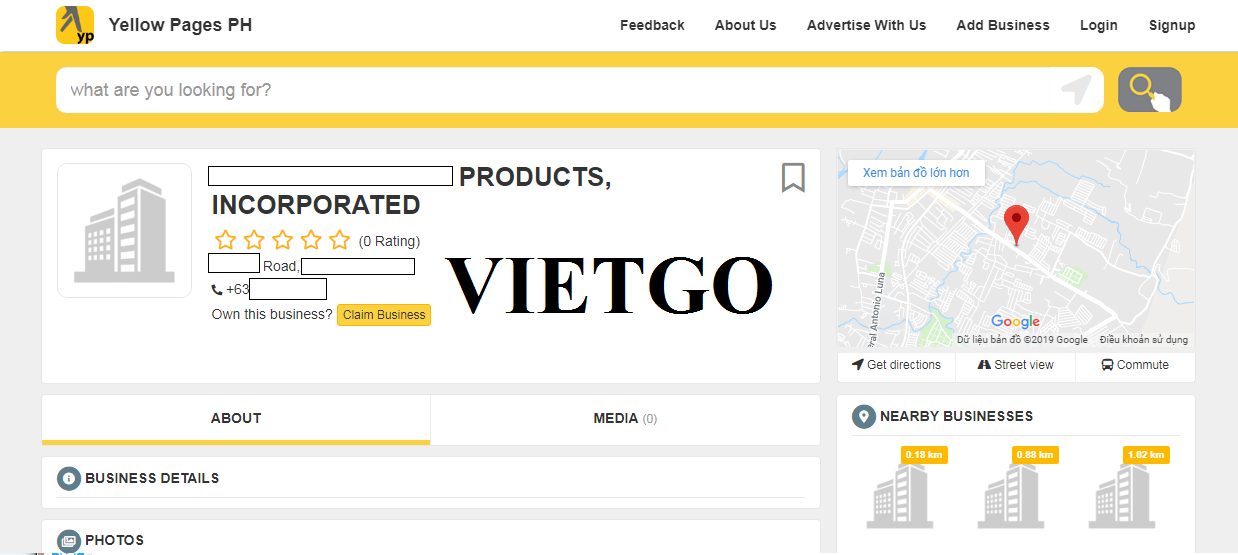Click Get directions
The image size is (1238, 555).
(x=896, y=365)
